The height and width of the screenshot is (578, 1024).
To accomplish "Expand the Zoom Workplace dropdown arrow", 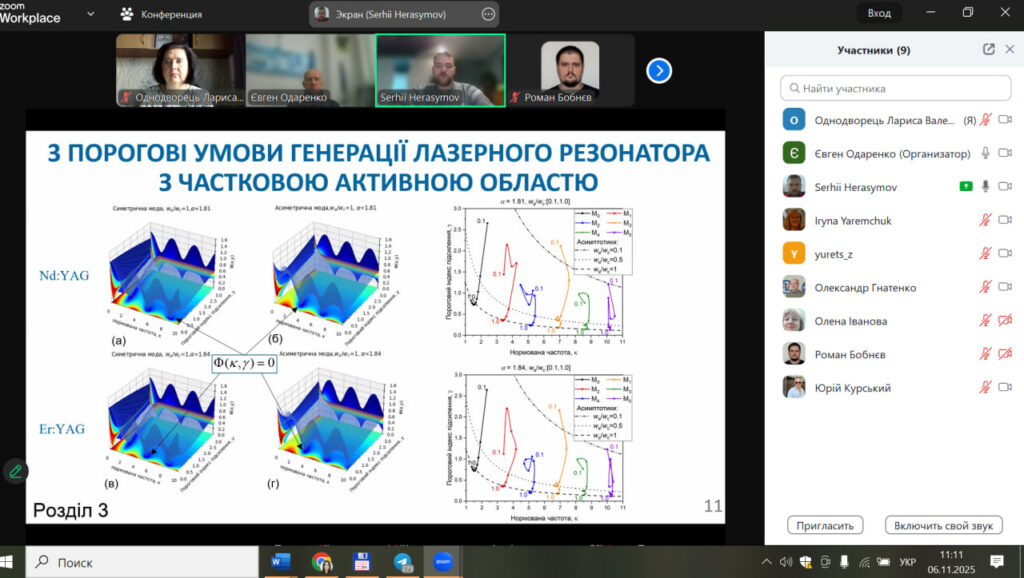I will pyautogui.click(x=91, y=14).
